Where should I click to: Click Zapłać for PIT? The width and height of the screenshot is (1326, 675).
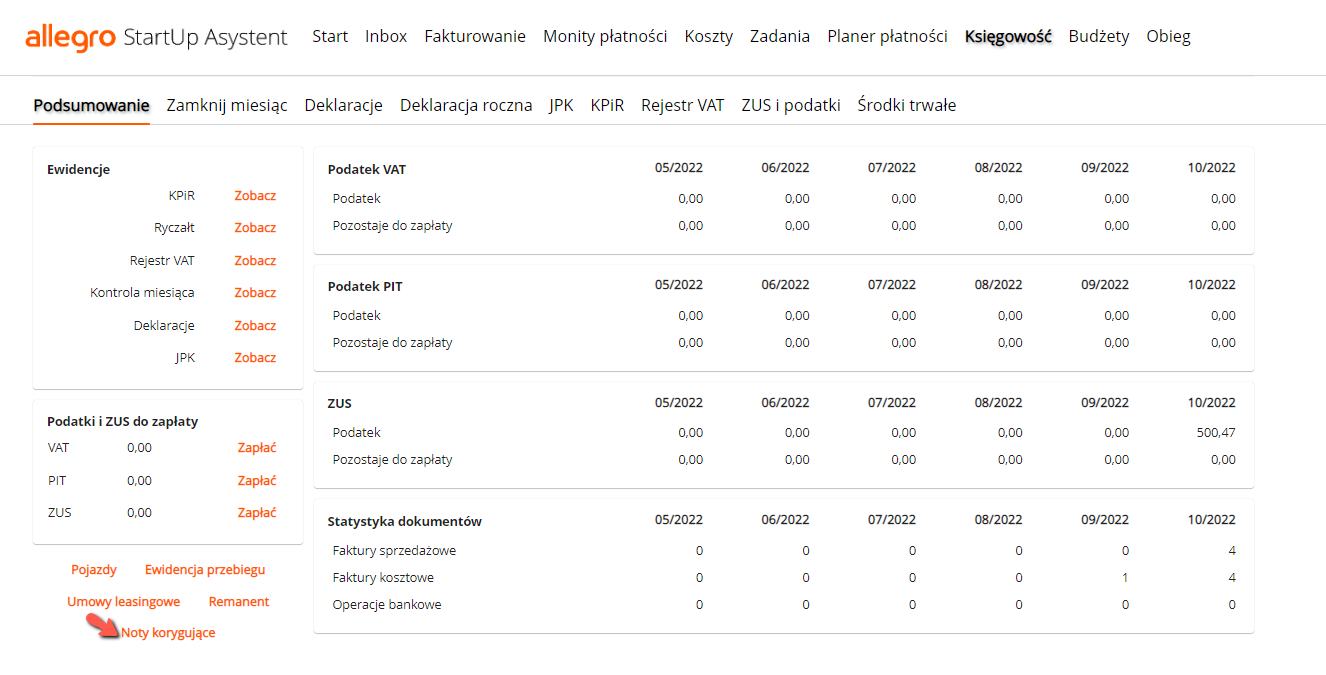pyautogui.click(x=257, y=480)
